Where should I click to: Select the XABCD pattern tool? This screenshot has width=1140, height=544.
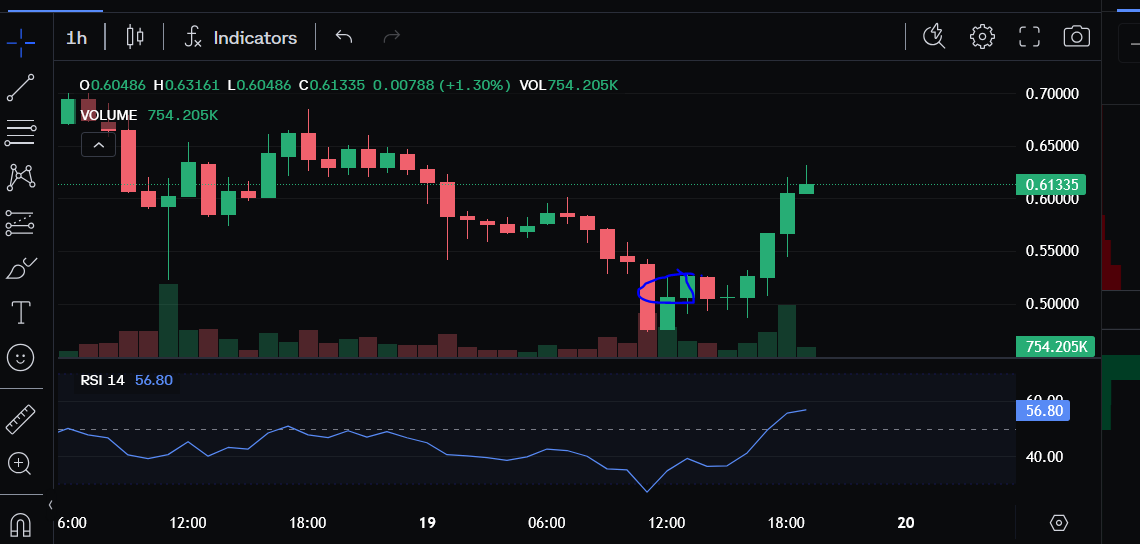(x=21, y=177)
